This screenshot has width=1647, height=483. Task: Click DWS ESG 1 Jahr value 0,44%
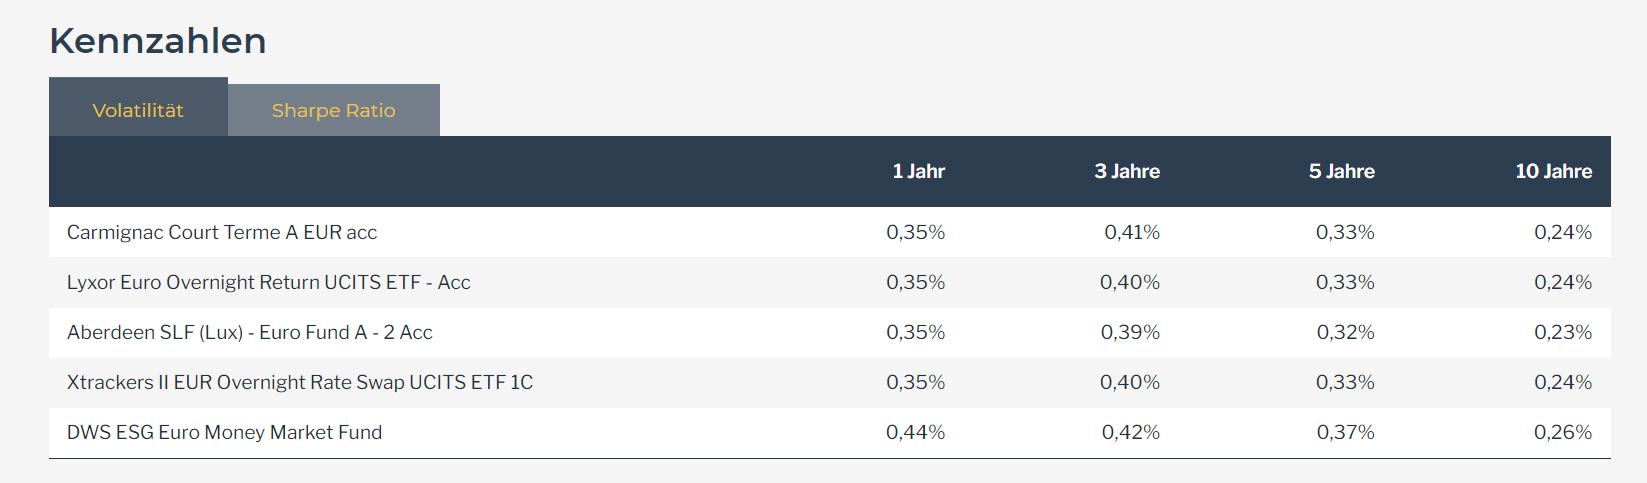click(x=915, y=432)
